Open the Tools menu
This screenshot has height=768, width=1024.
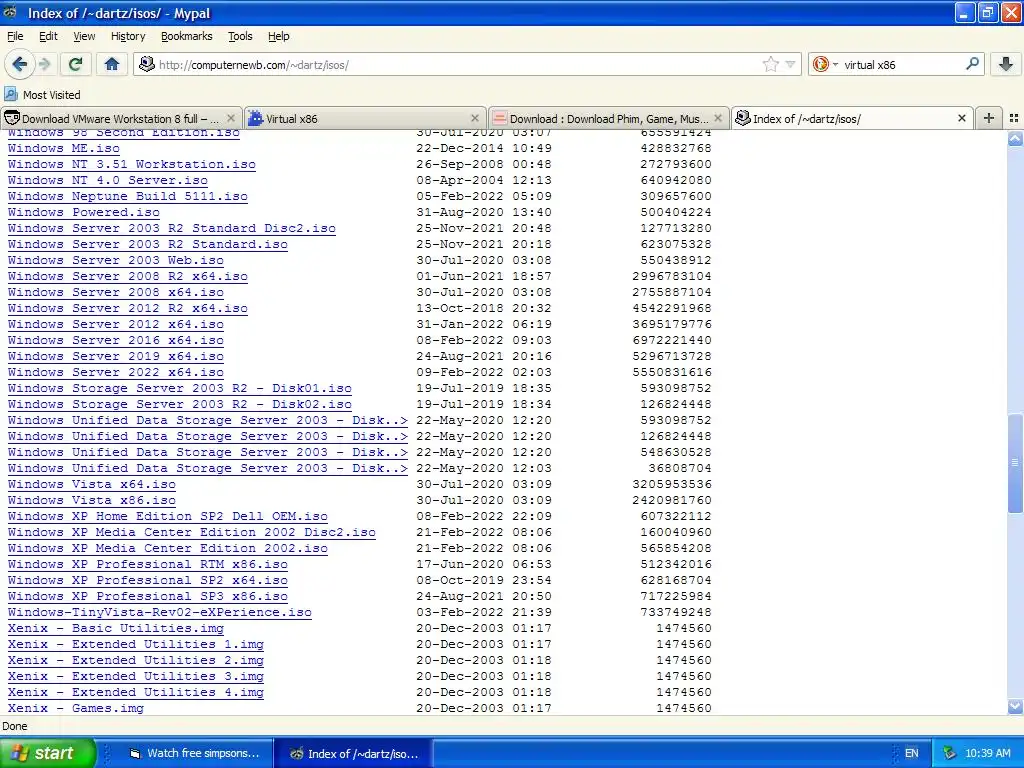[x=240, y=36]
